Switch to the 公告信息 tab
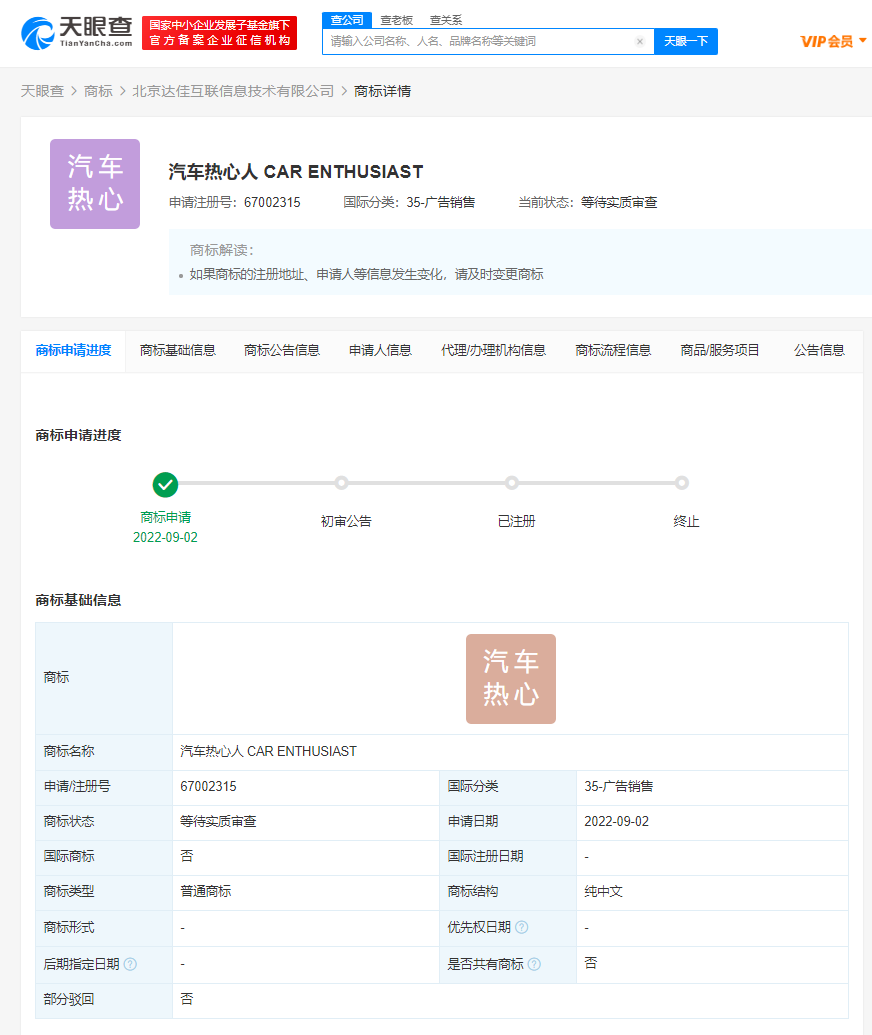This screenshot has width=872, height=1035. point(819,351)
